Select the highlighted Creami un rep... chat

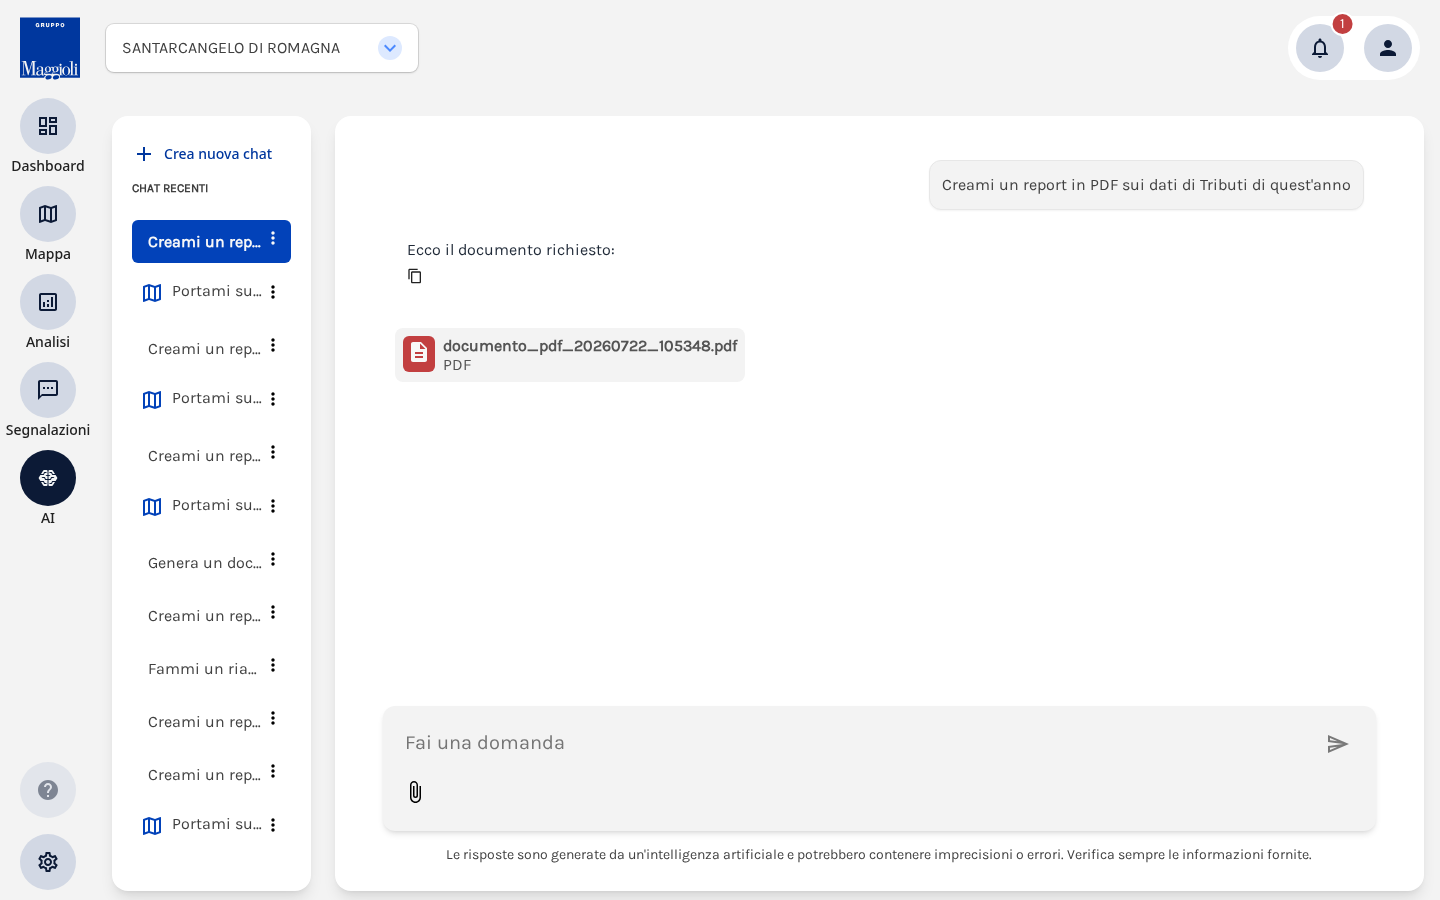[211, 242]
